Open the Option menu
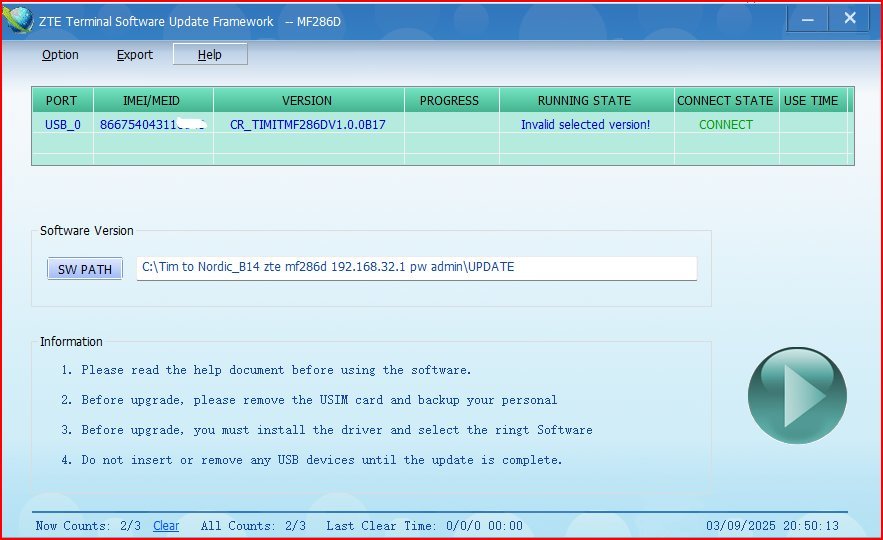 [x=60, y=55]
